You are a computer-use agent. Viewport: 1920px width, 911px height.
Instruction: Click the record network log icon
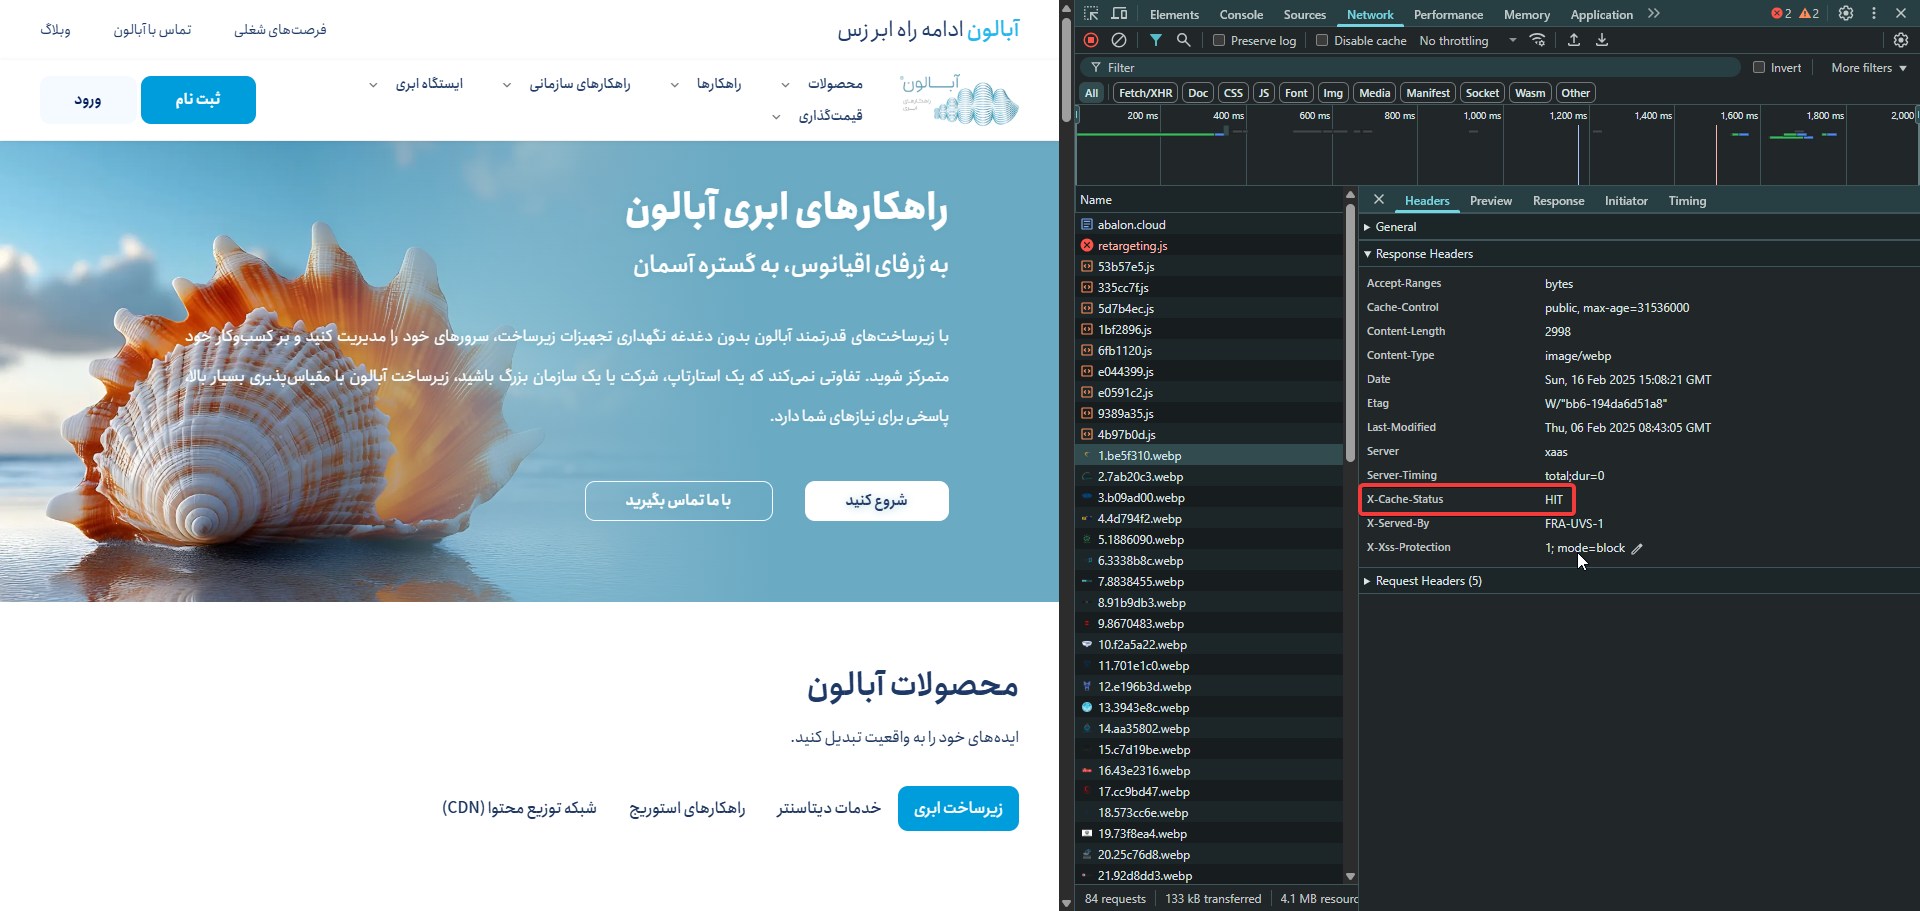pyautogui.click(x=1091, y=40)
